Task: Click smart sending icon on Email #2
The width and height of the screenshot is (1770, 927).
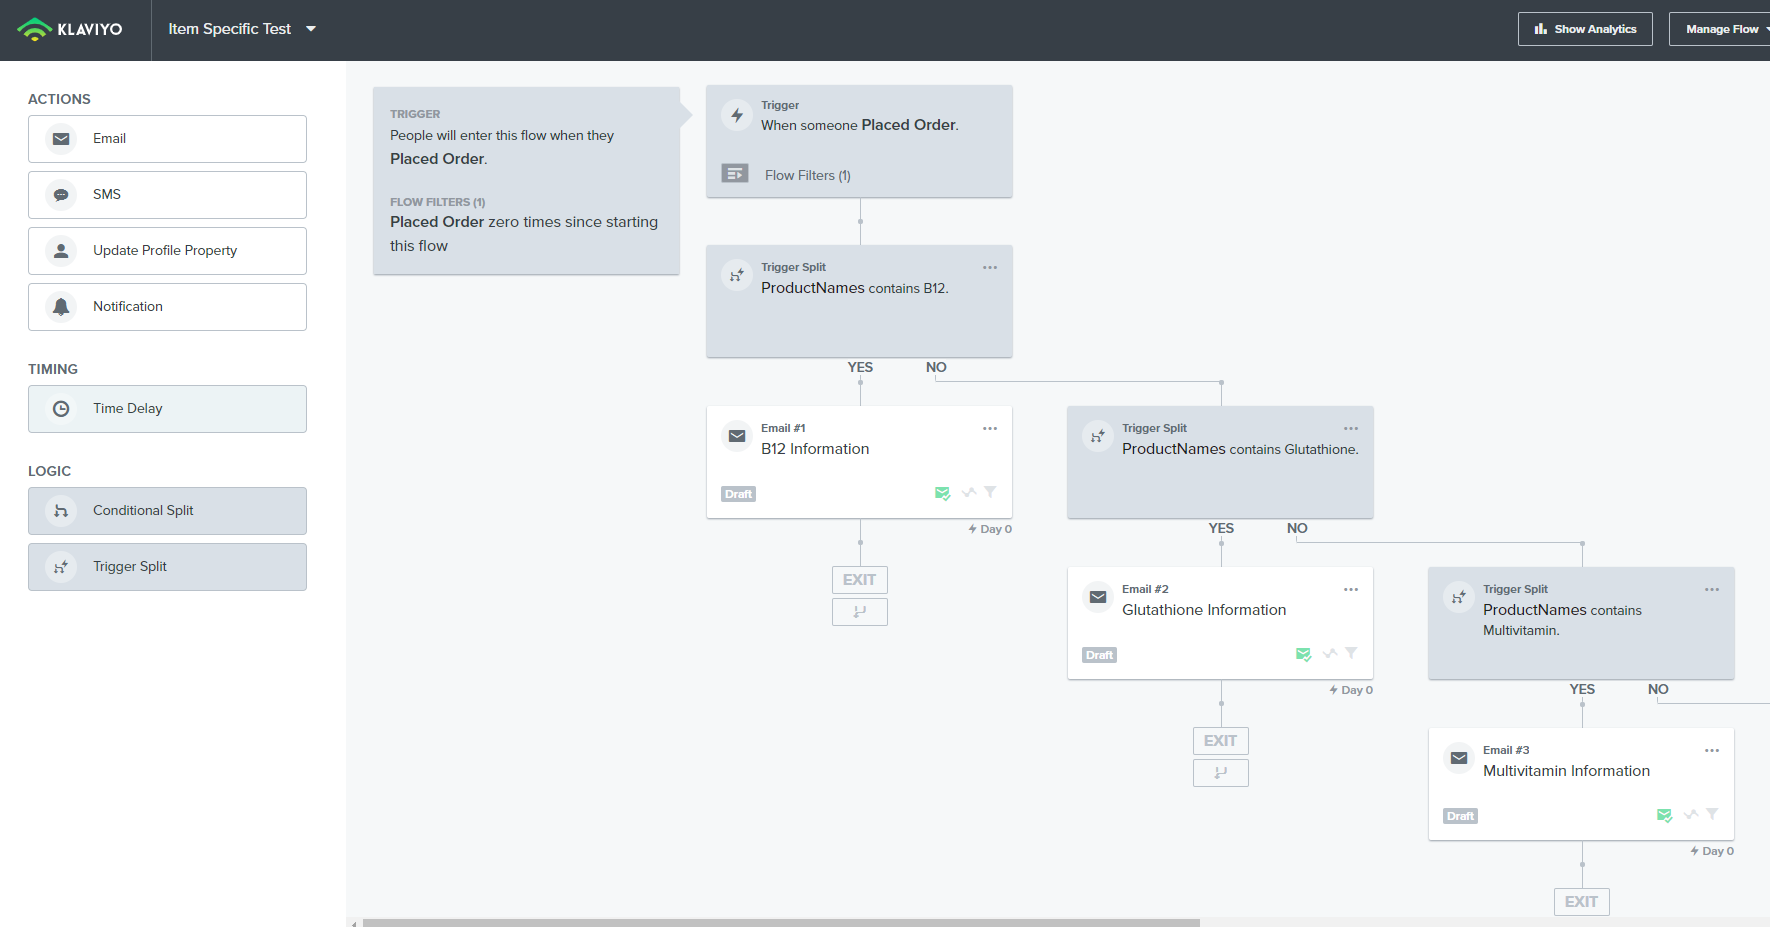Action: tap(1303, 654)
